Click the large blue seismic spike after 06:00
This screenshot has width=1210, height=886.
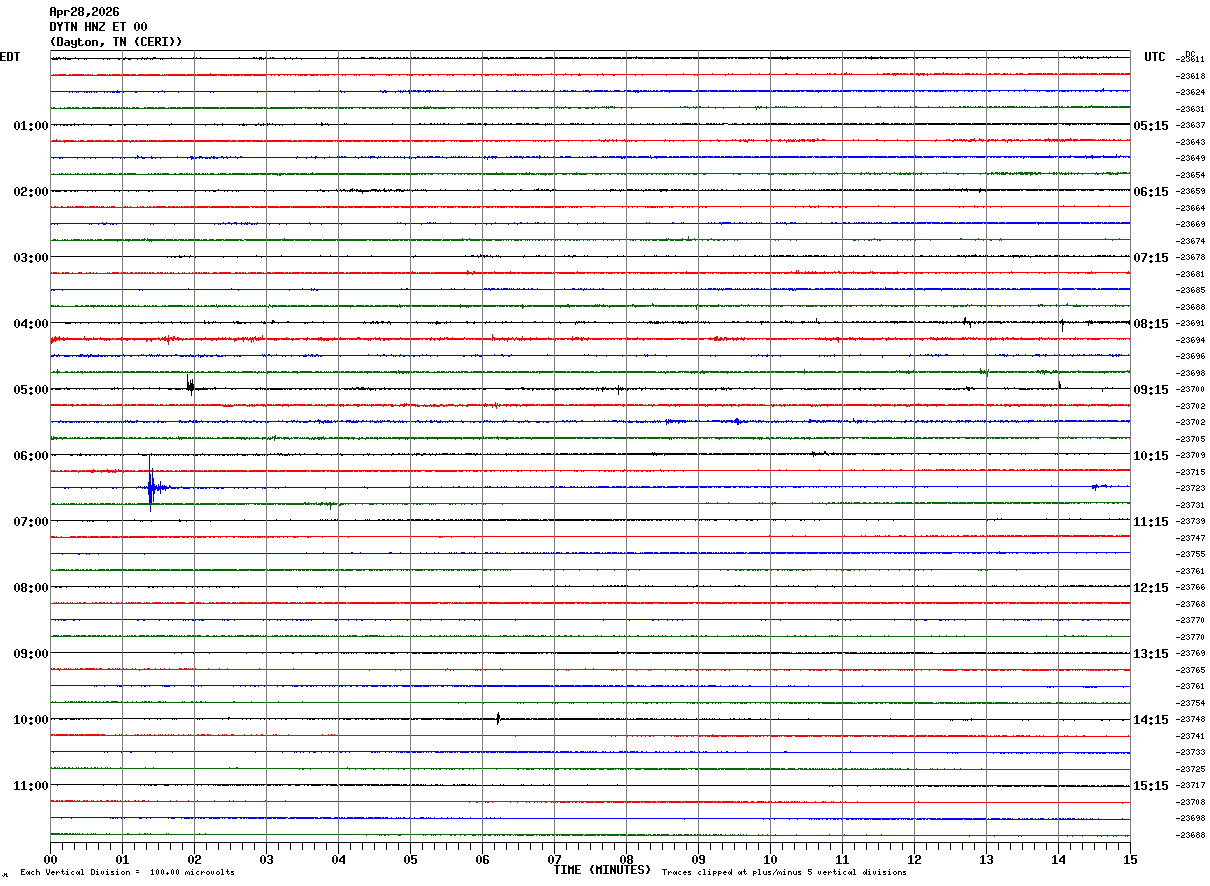tap(151, 487)
